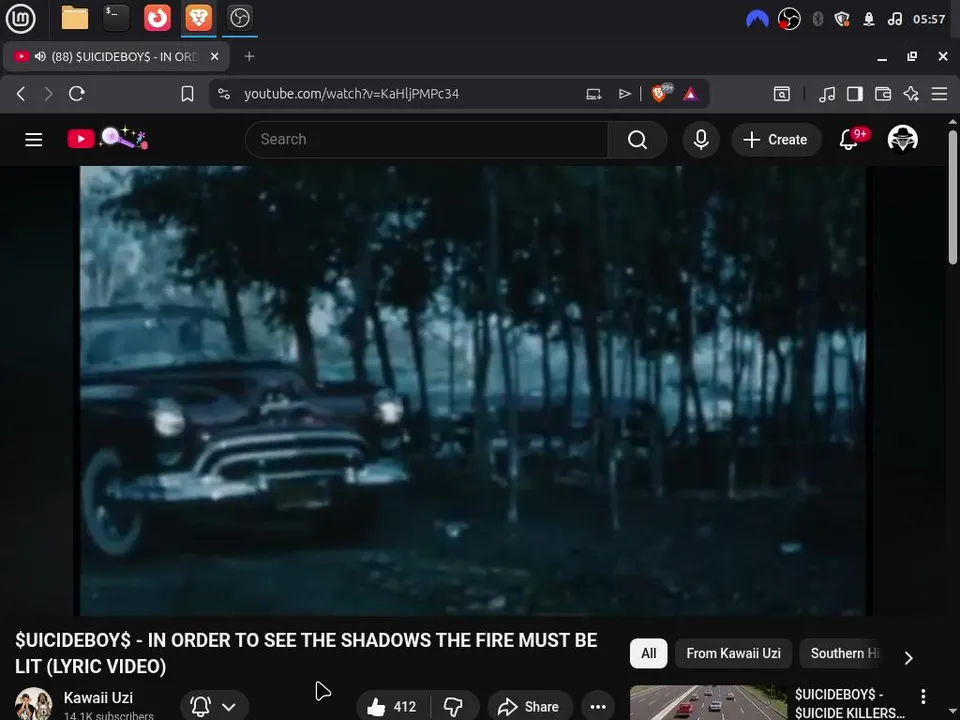Open site settings icon in address bar
This screenshot has width=960, height=720.
coord(224,94)
